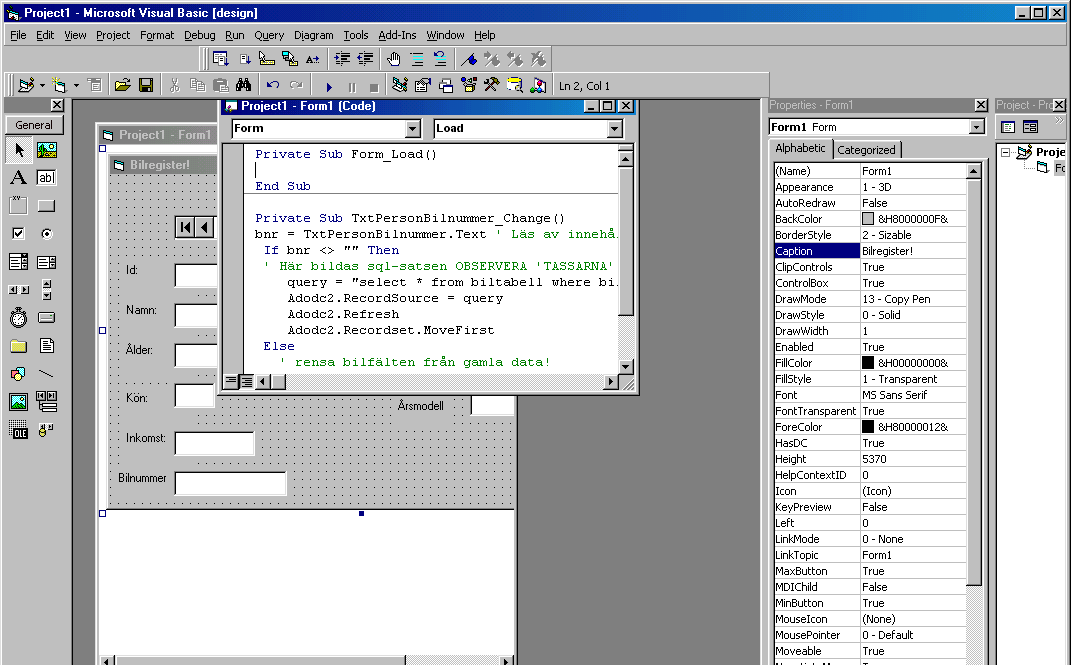The image size is (1071, 665).
Task: Click the code window scroll down arrow
Action: point(626,366)
